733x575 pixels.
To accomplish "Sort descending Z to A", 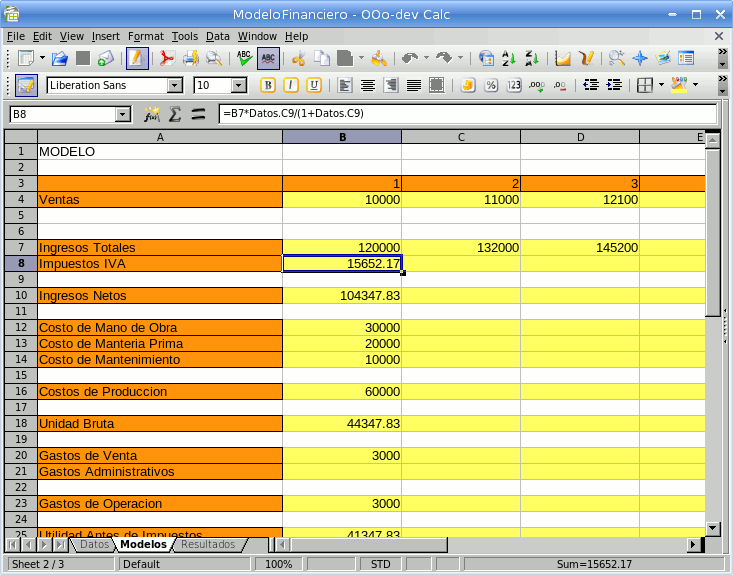I will 532,58.
